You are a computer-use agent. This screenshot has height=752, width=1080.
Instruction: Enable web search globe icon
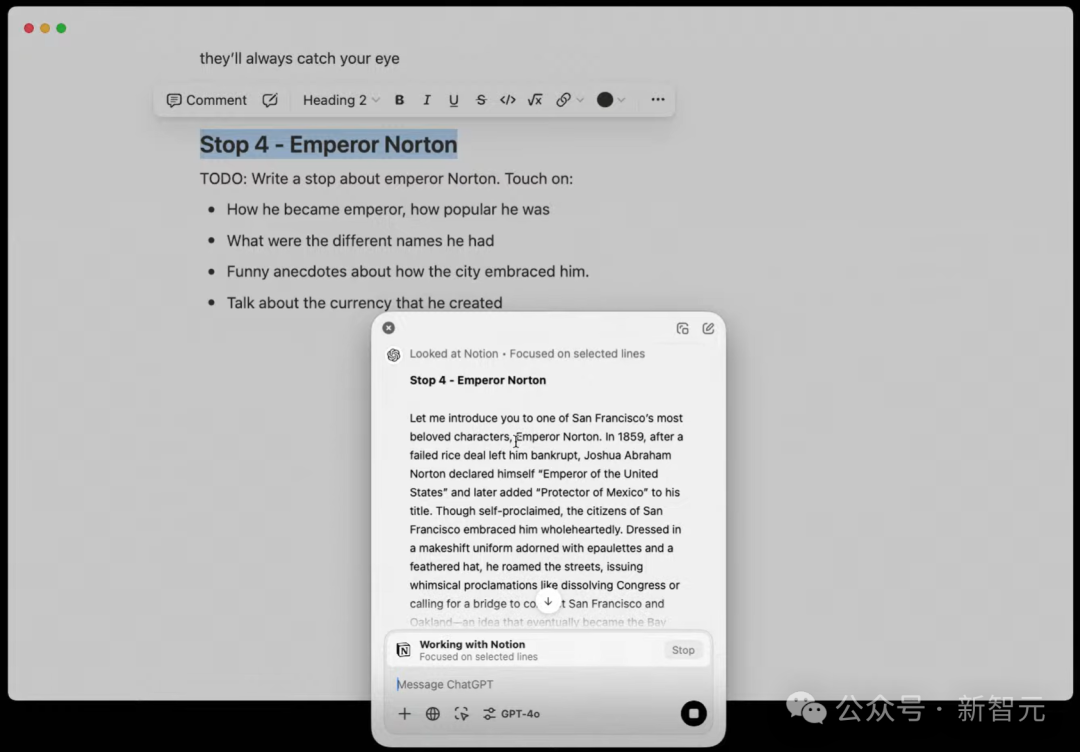click(x=433, y=714)
